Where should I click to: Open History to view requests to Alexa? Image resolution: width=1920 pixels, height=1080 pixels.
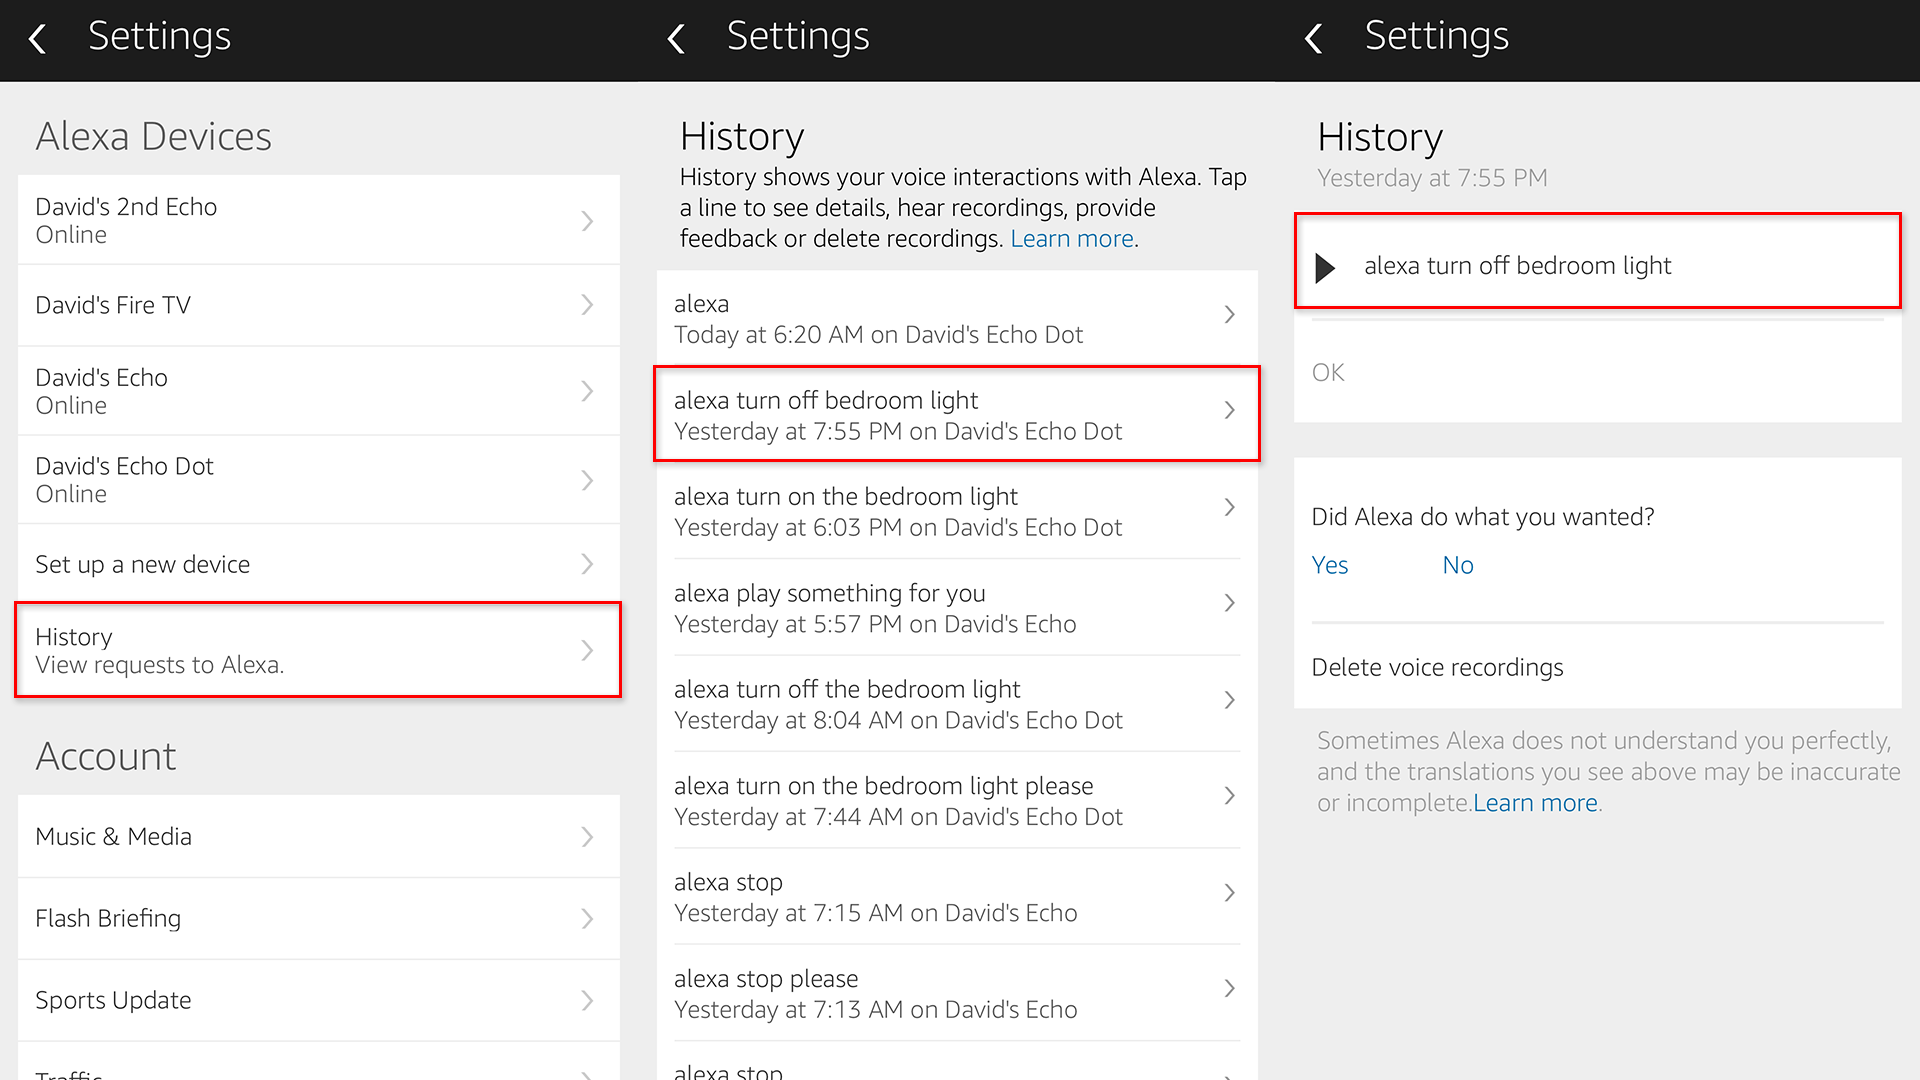[319, 650]
